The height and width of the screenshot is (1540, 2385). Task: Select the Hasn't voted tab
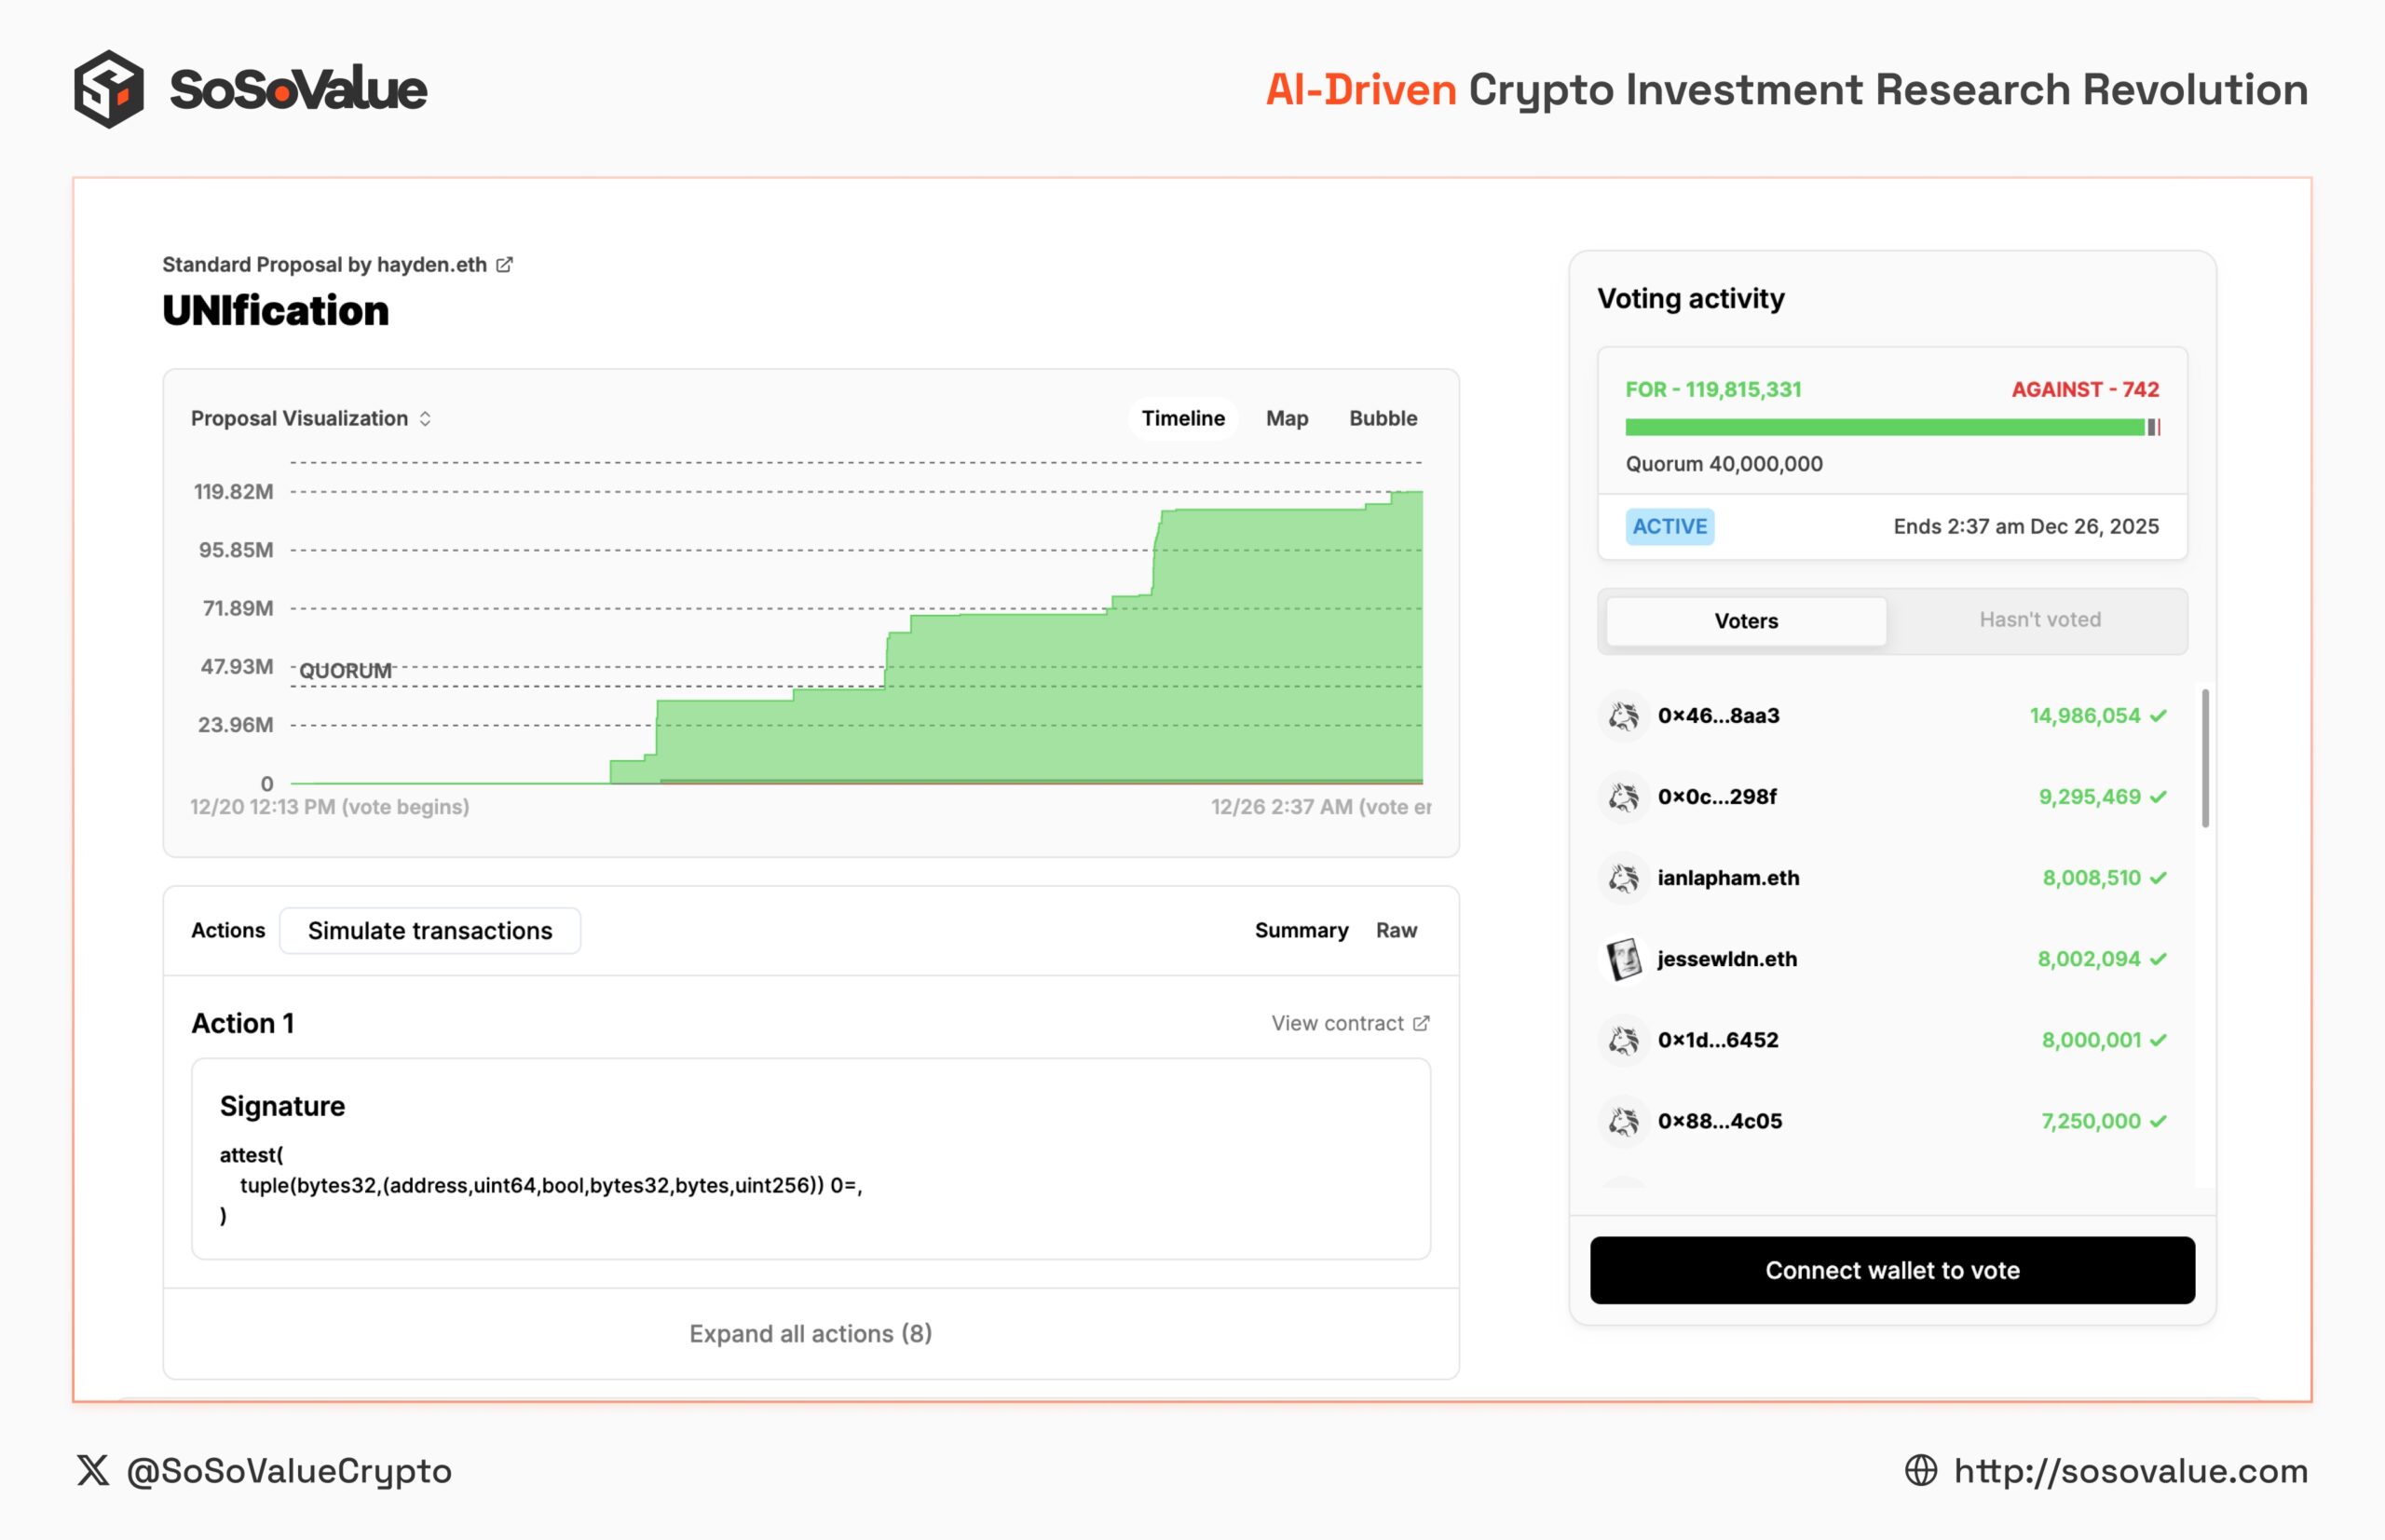(2039, 620)
